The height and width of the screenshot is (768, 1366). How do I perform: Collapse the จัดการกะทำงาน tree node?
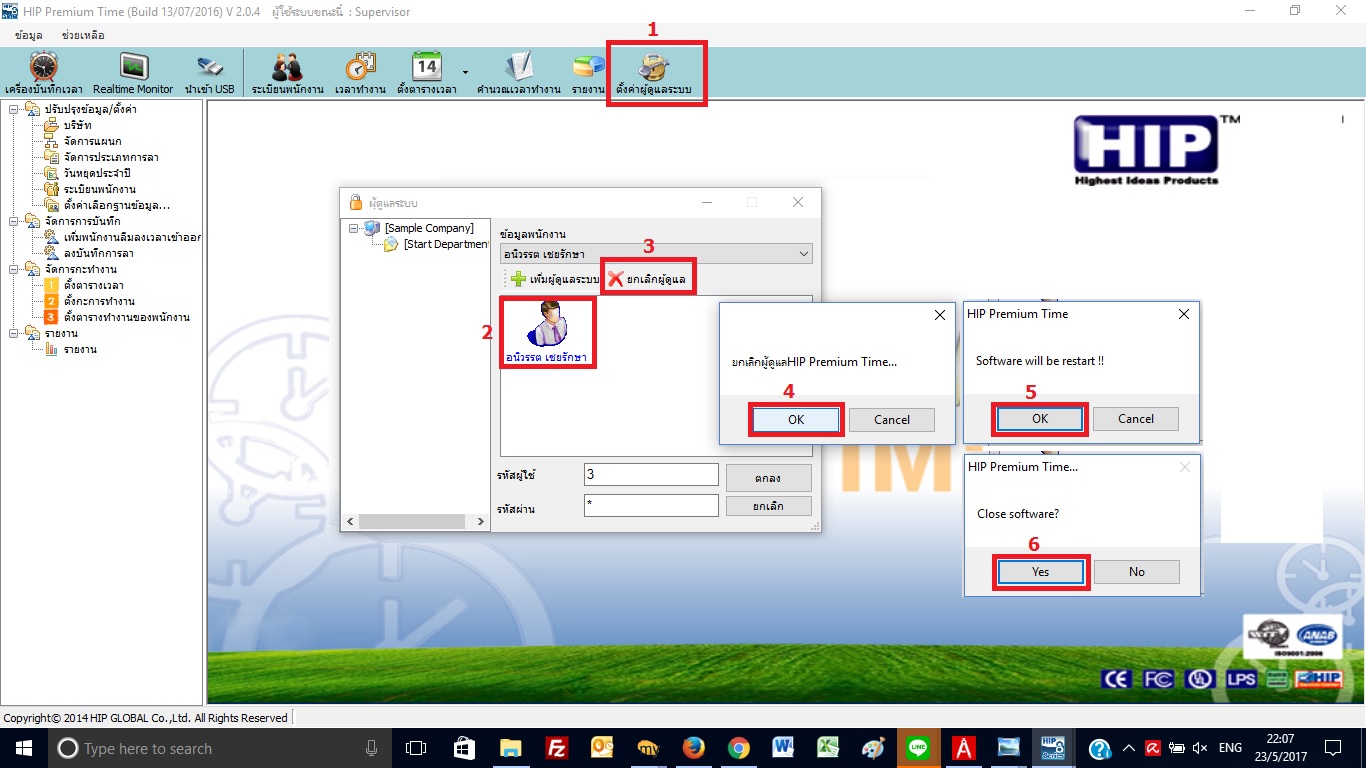[x=14, y=269]
